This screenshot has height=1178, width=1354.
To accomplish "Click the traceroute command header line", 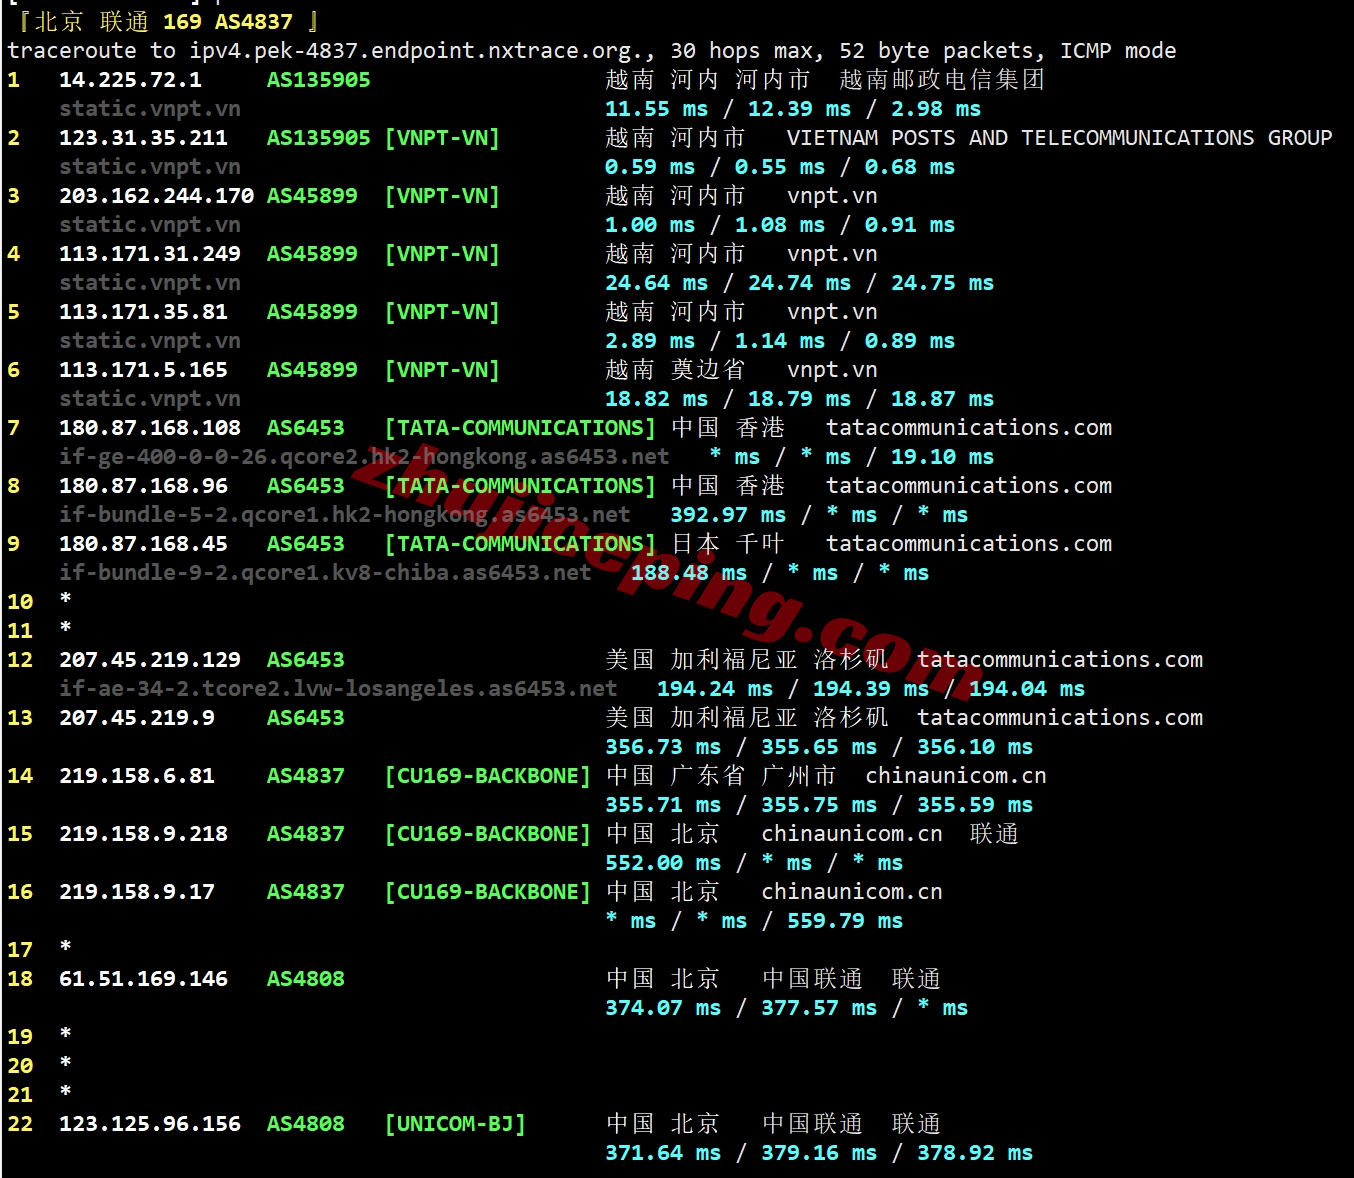I will tap(592, 51).
